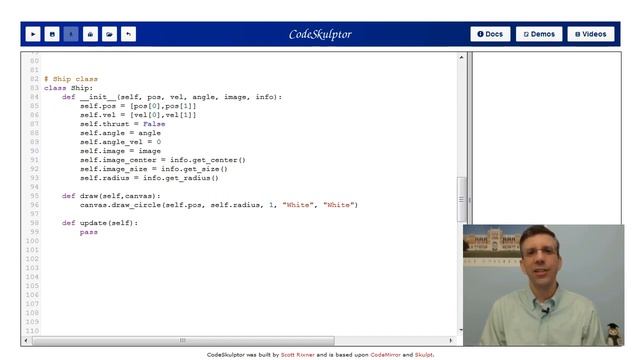Click the 'self.angle = angle' line
The image size is (640, 360).
120,133
